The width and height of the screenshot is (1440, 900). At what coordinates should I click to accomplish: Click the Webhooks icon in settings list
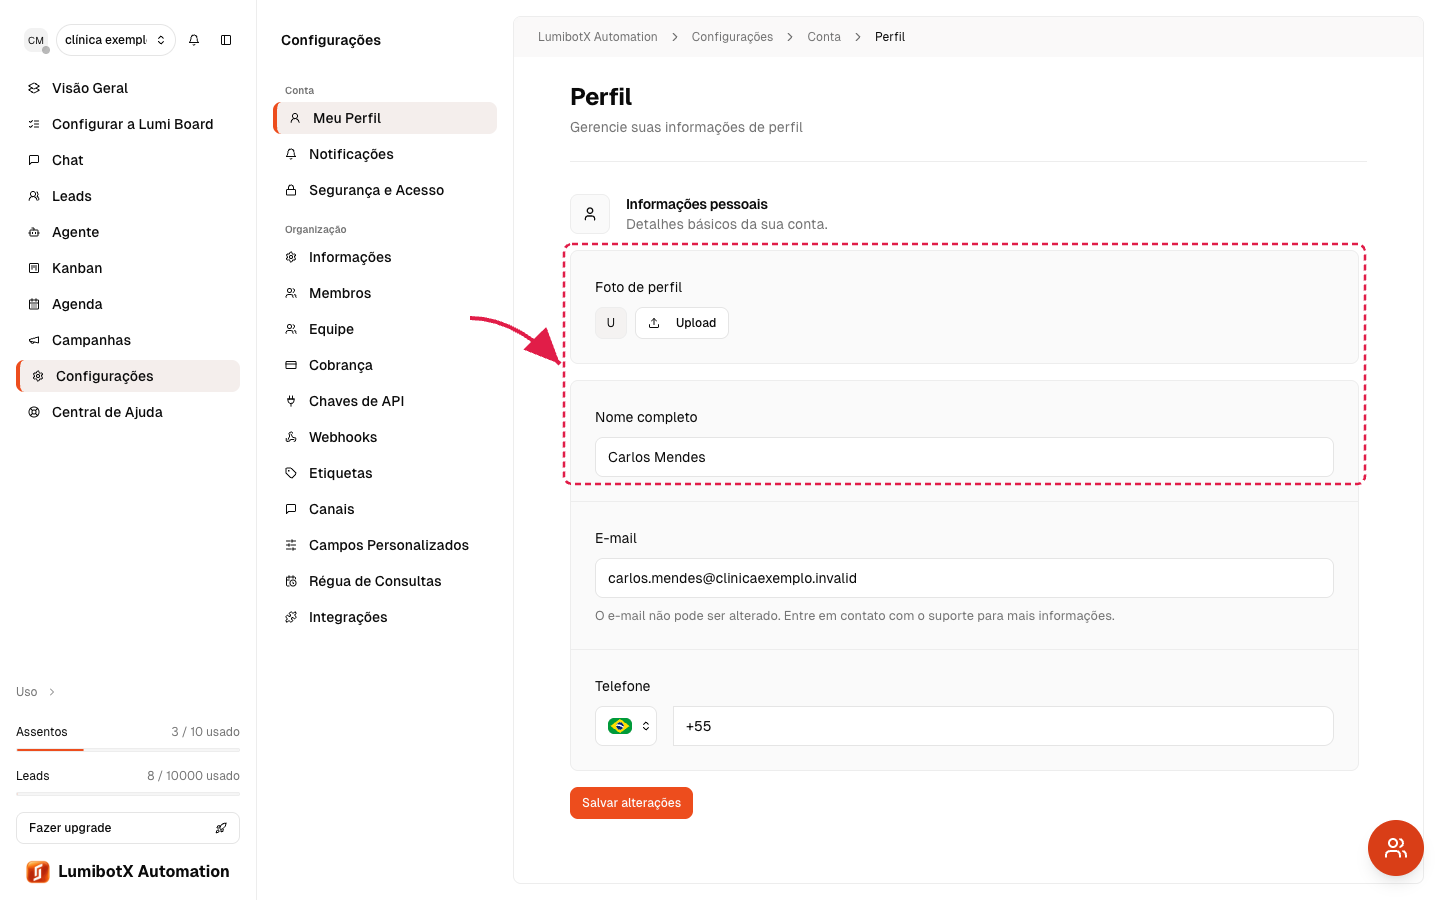coord(291,437)
